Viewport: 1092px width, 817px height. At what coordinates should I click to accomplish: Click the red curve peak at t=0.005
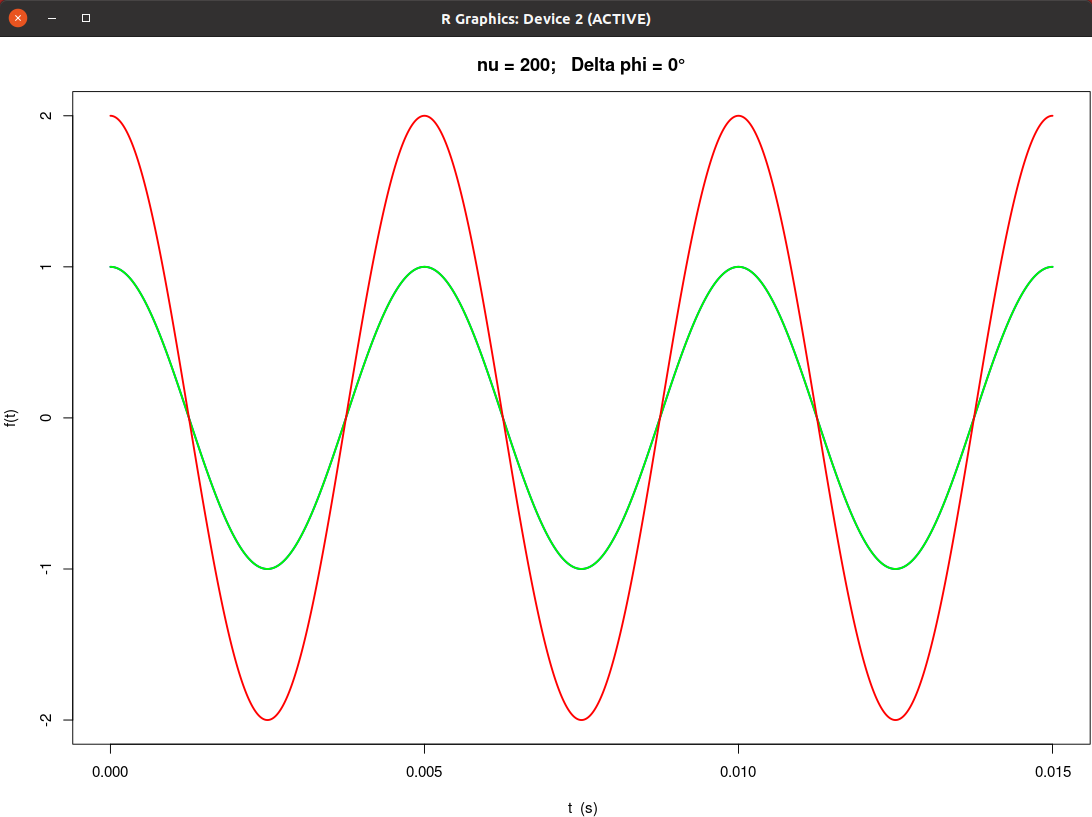(x=424, y=116)
